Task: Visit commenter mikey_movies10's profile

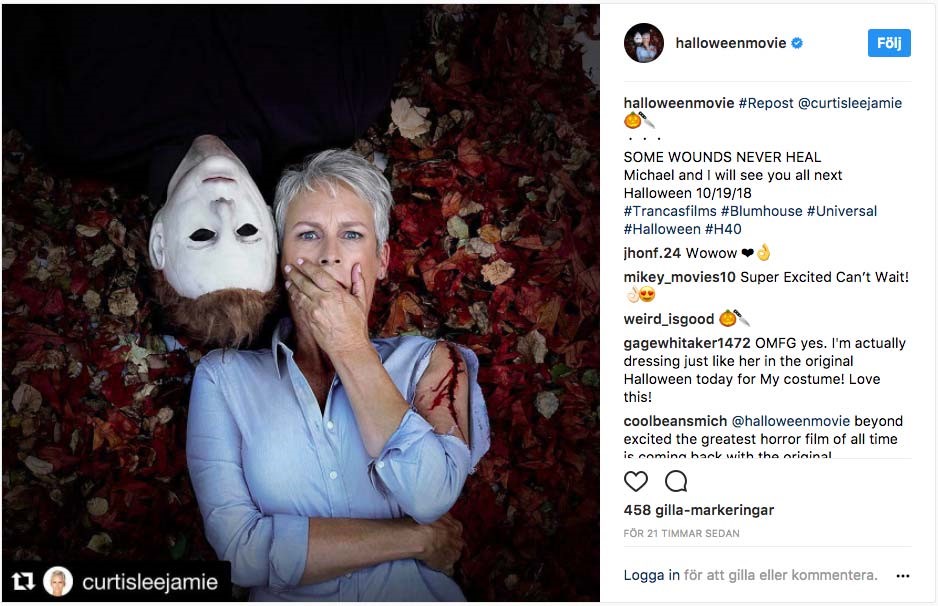Action: [679, 277]
